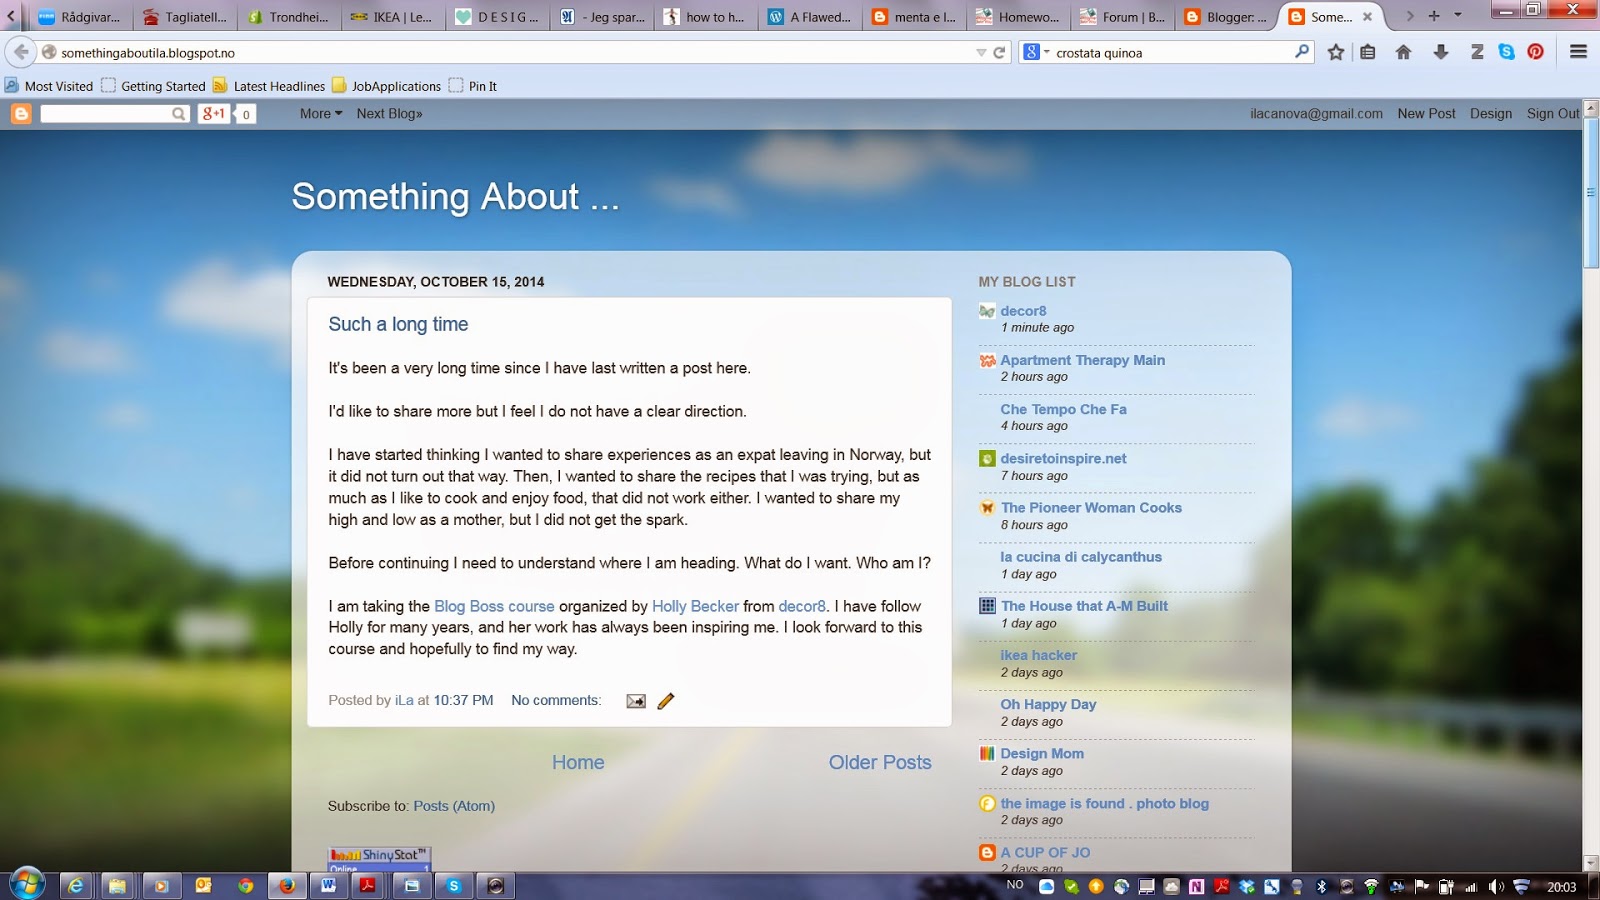The width and height of the screenshot is (1600, 900).
Task: Click the Blogger logo in the navbar
Action: tap(21, 114)
